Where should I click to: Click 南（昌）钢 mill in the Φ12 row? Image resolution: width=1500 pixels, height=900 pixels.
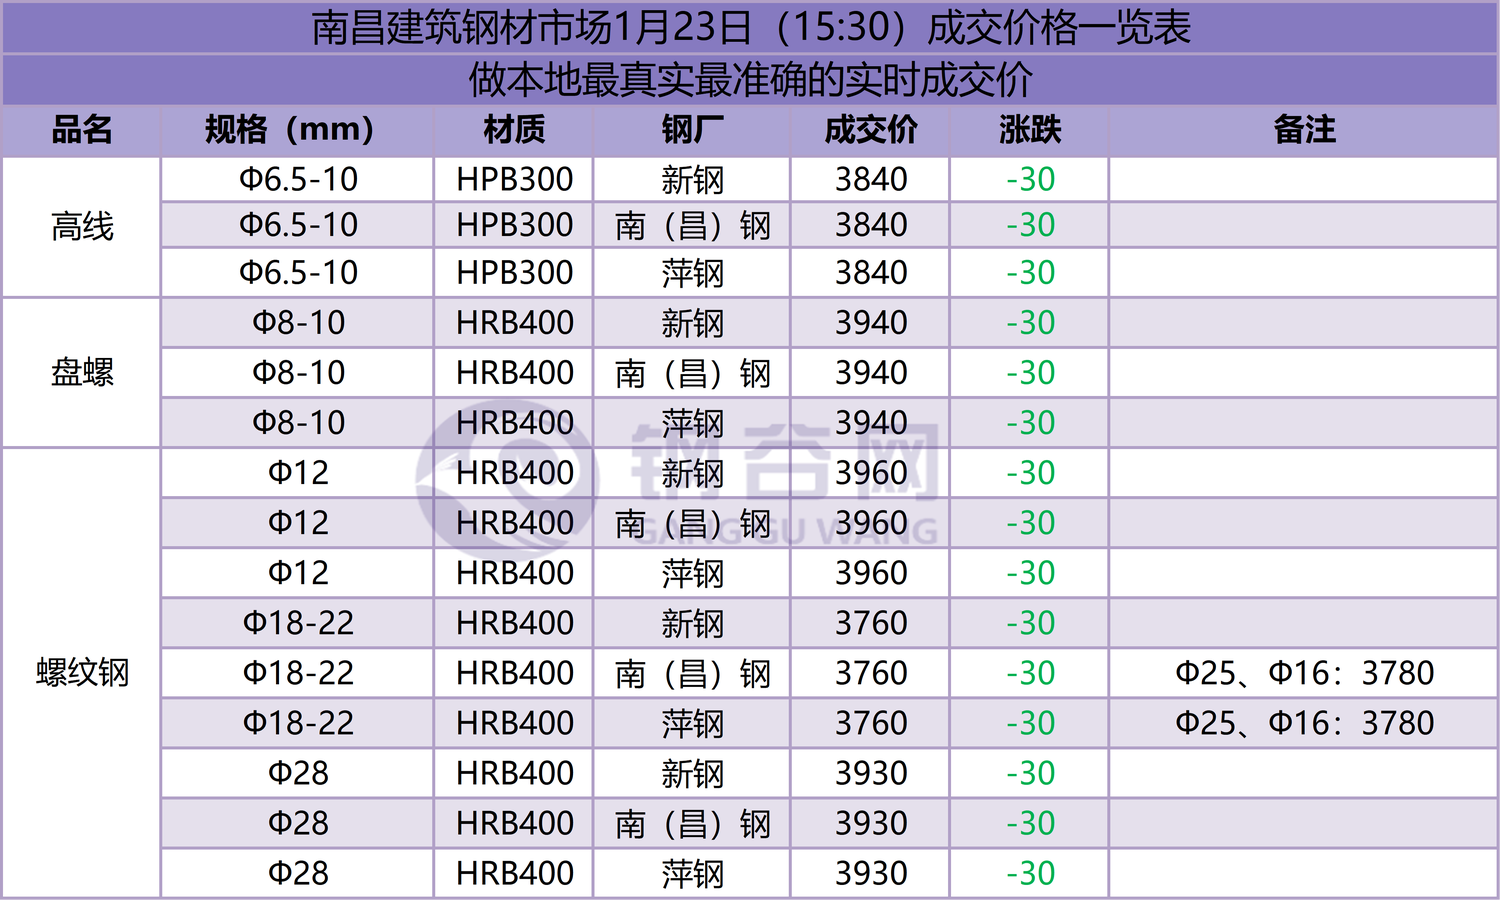pos(692,523)
